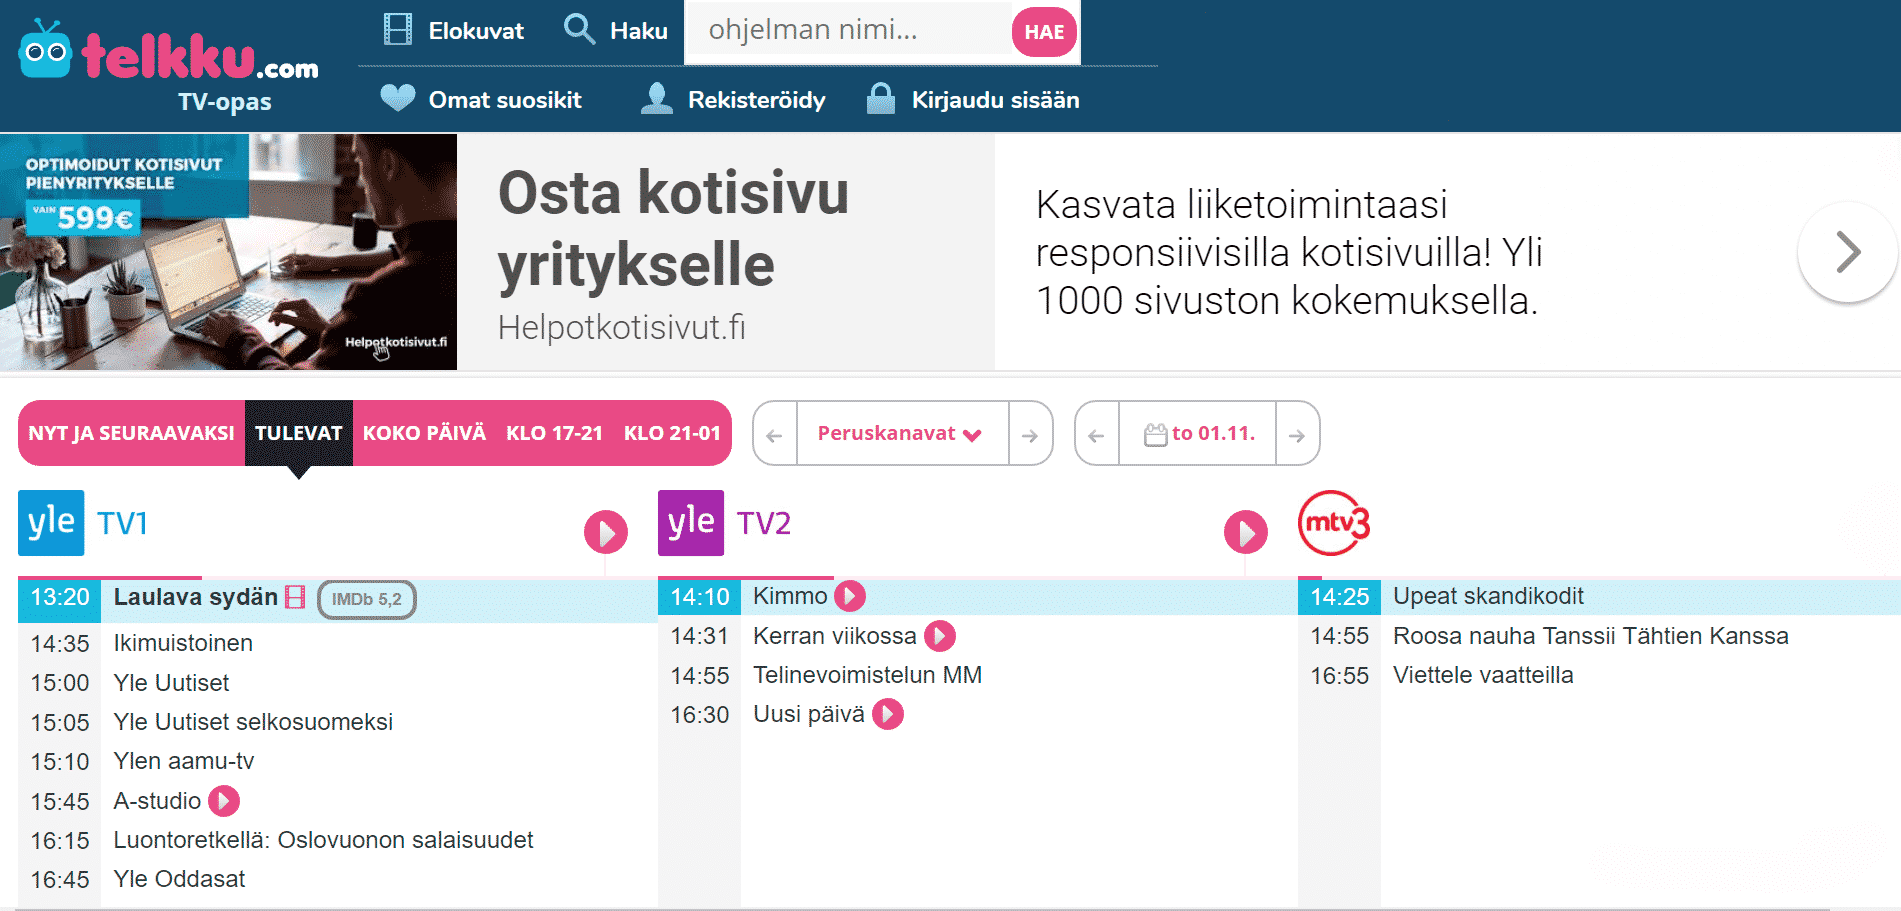
Task: Open the Yle TV1 channel logo
Action: (84, 523)
